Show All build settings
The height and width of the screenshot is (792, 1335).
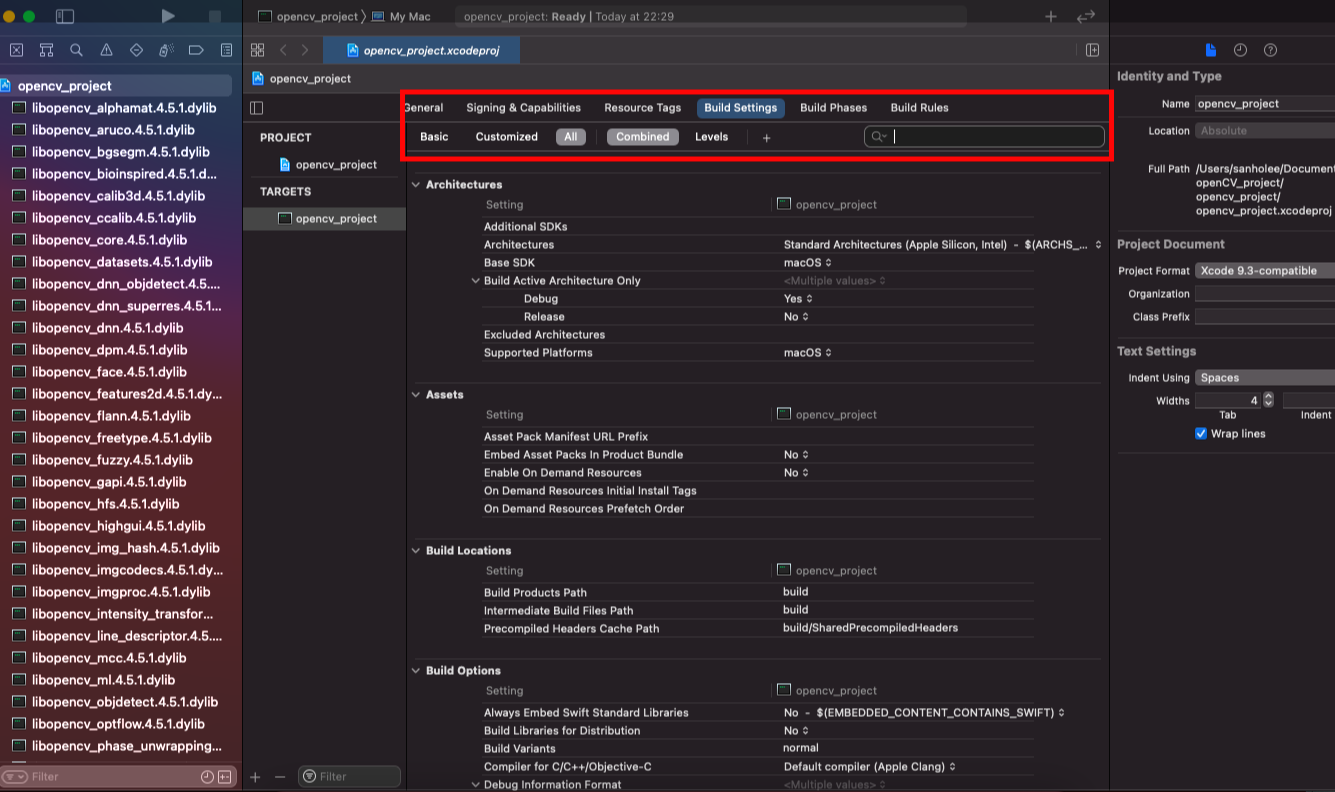(570, 137)
